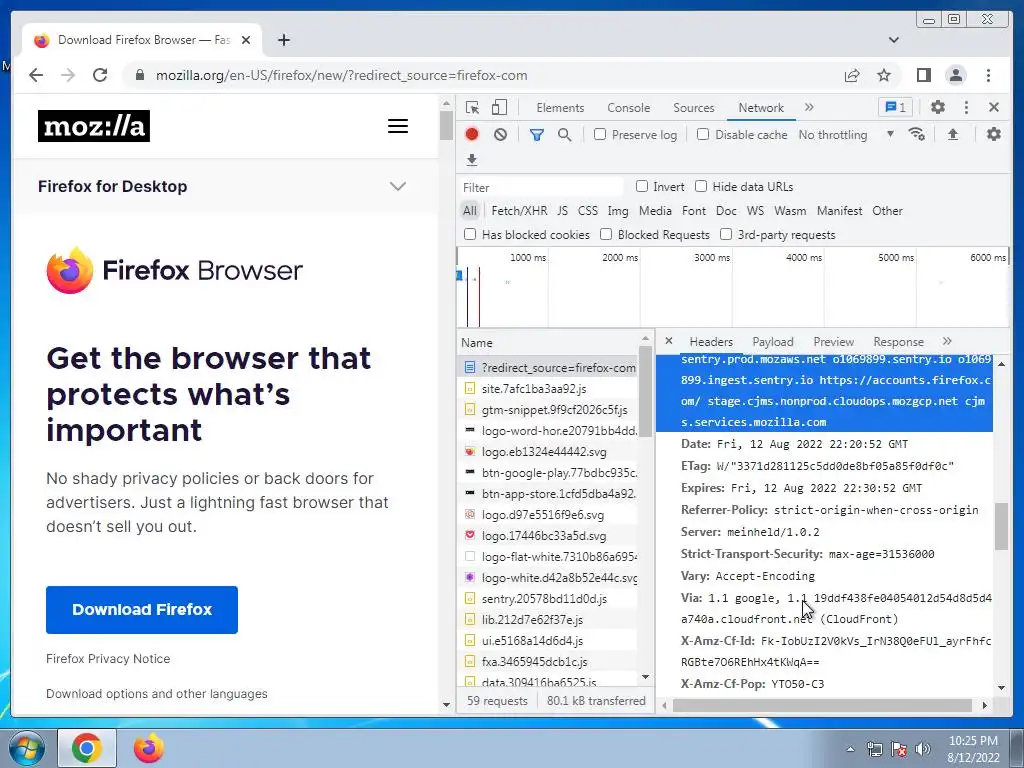
Task: Close the Download Firefox Browser tab
Action: [246, 40]
